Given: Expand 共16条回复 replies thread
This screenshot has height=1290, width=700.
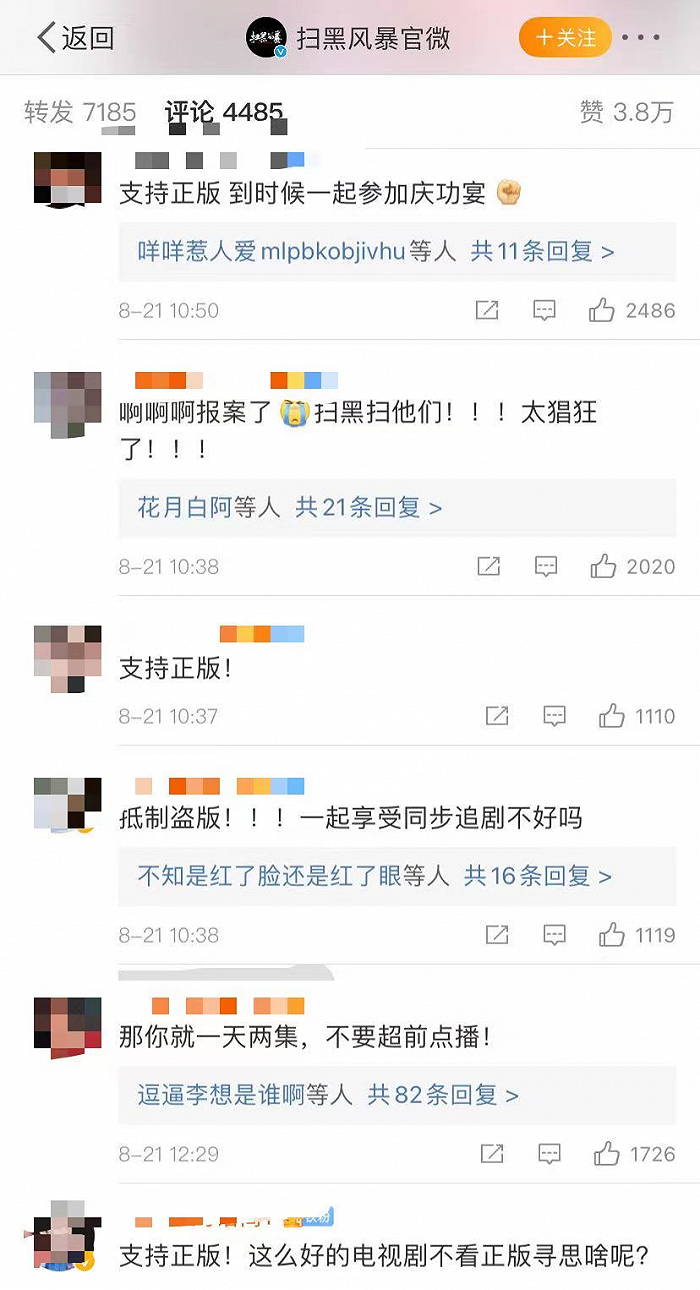Looking at the screenshot, I should tap(538, 877).
